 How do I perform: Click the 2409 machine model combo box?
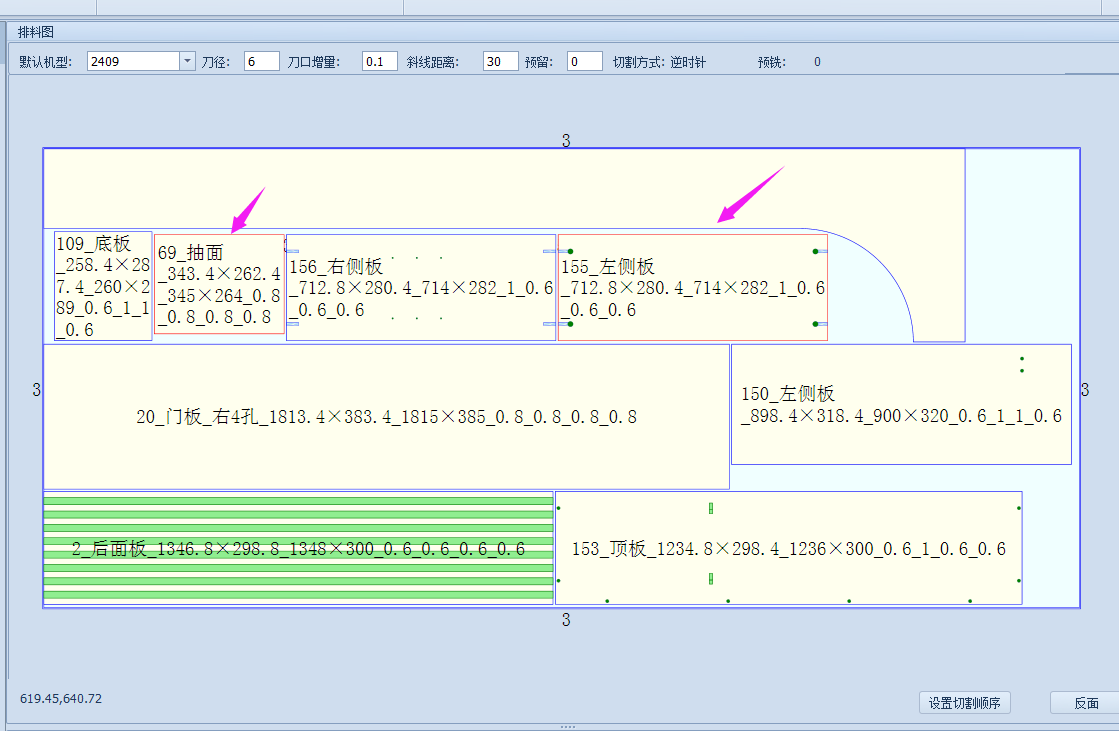[x=141, y=61]
